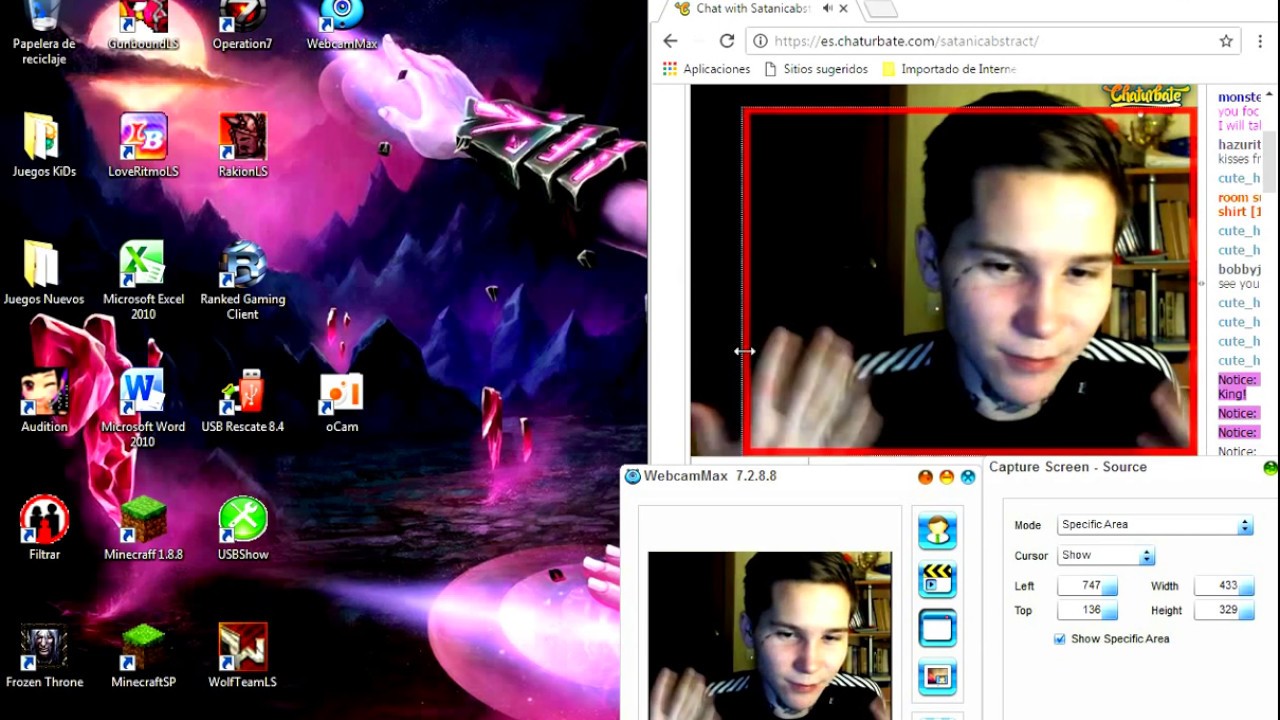Close the Chat with Satanicabstract tab
Image resolution: width=1280 pixels, height=720 pixels.
[x=843, y=8]
